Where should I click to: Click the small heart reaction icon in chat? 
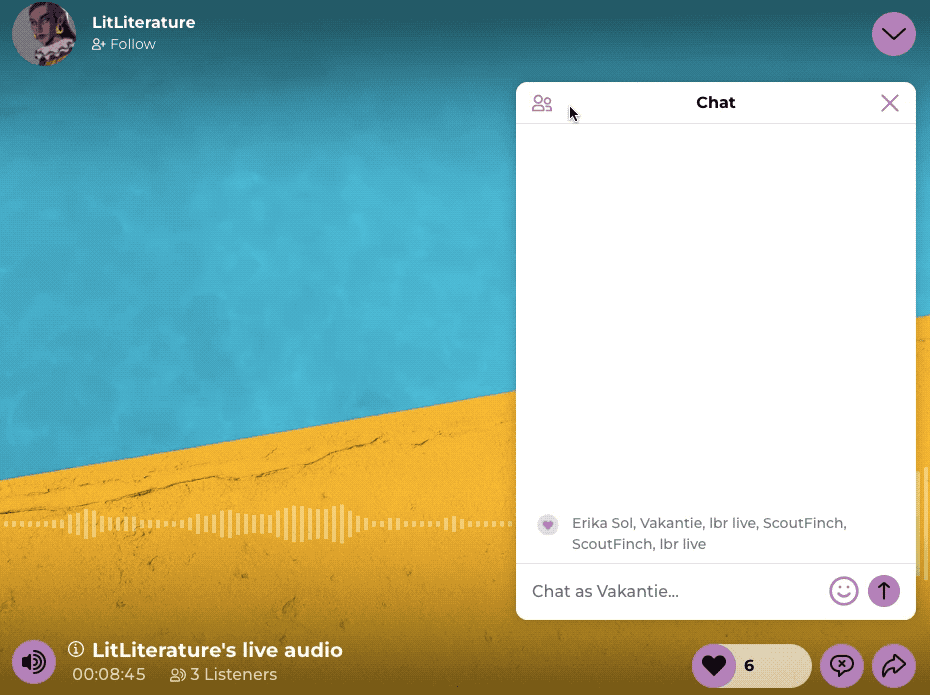click(x=547, y=525)
